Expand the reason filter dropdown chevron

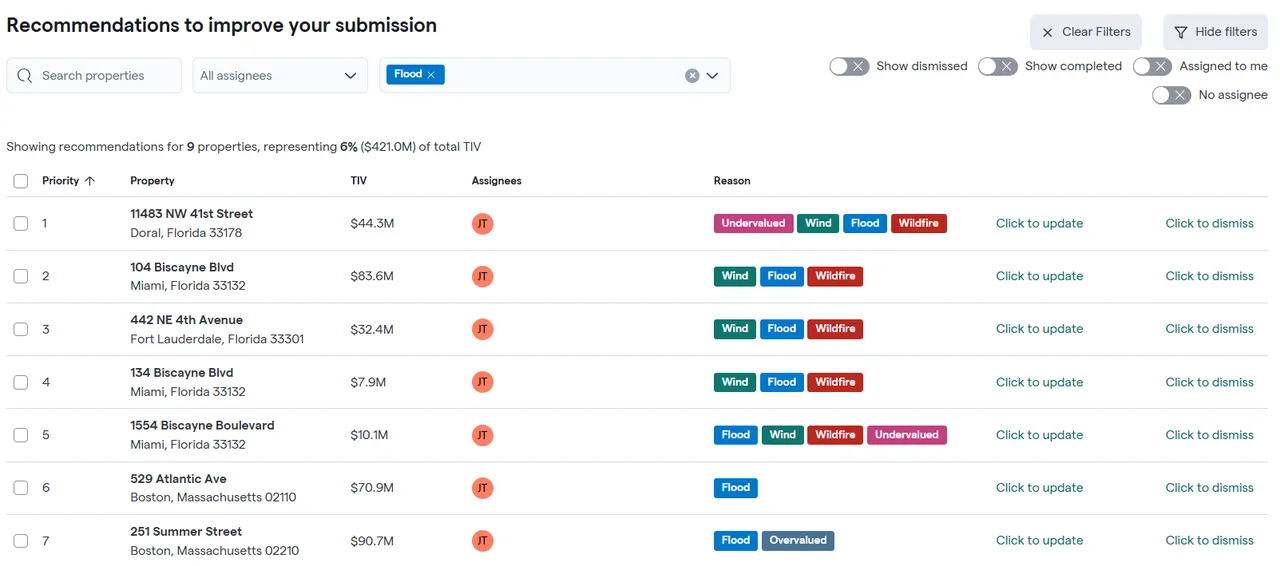click(x=713, y=75)
